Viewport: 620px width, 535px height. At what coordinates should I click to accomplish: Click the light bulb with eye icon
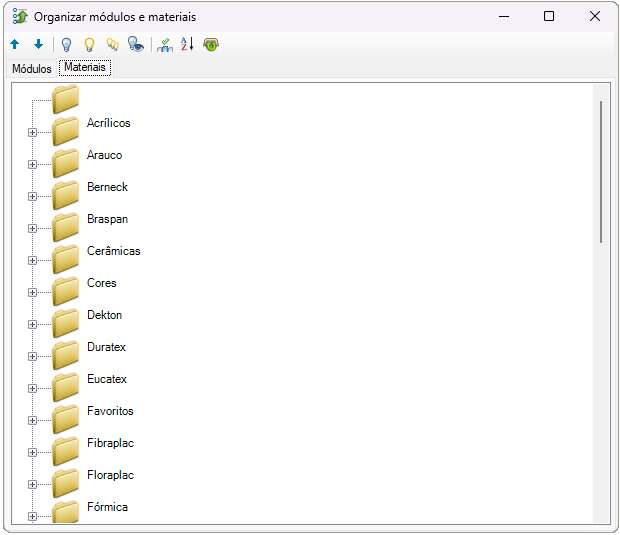pos(136,44)
